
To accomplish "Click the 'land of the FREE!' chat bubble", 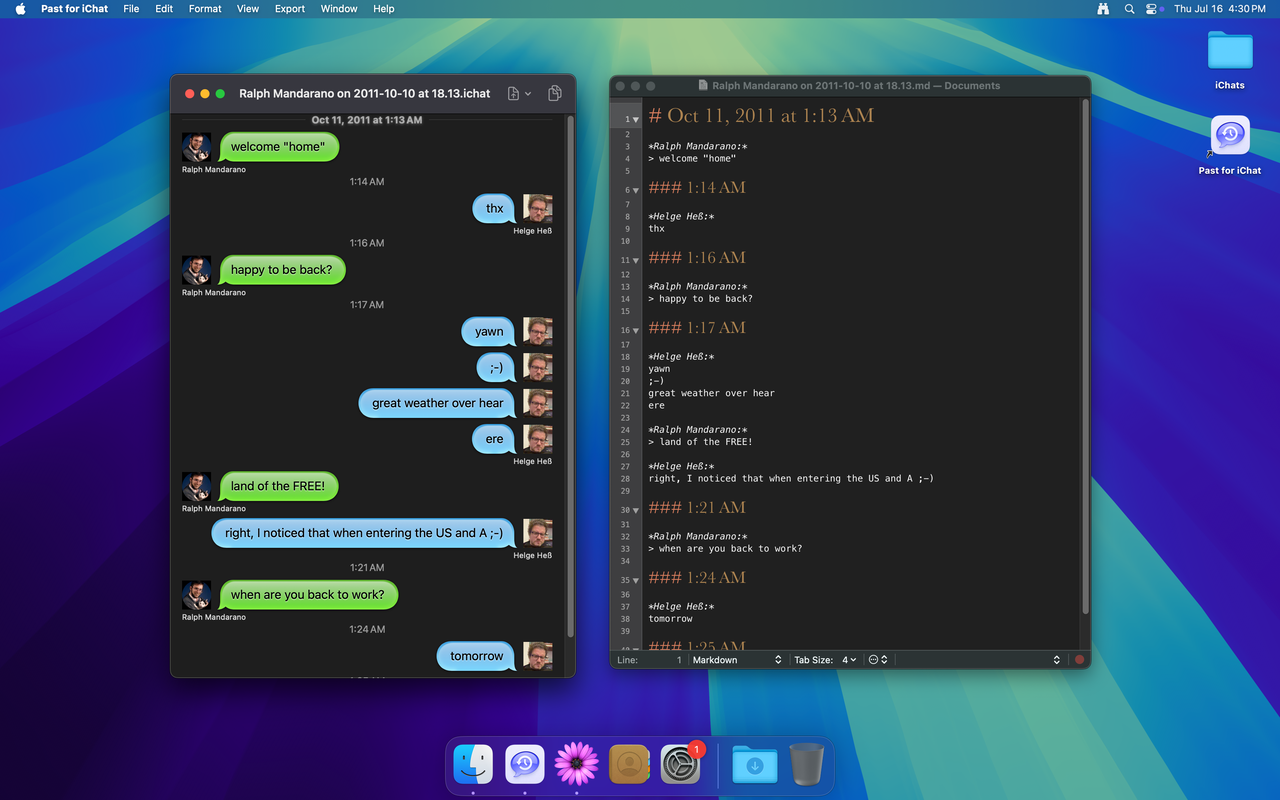I will pos(278,487).
